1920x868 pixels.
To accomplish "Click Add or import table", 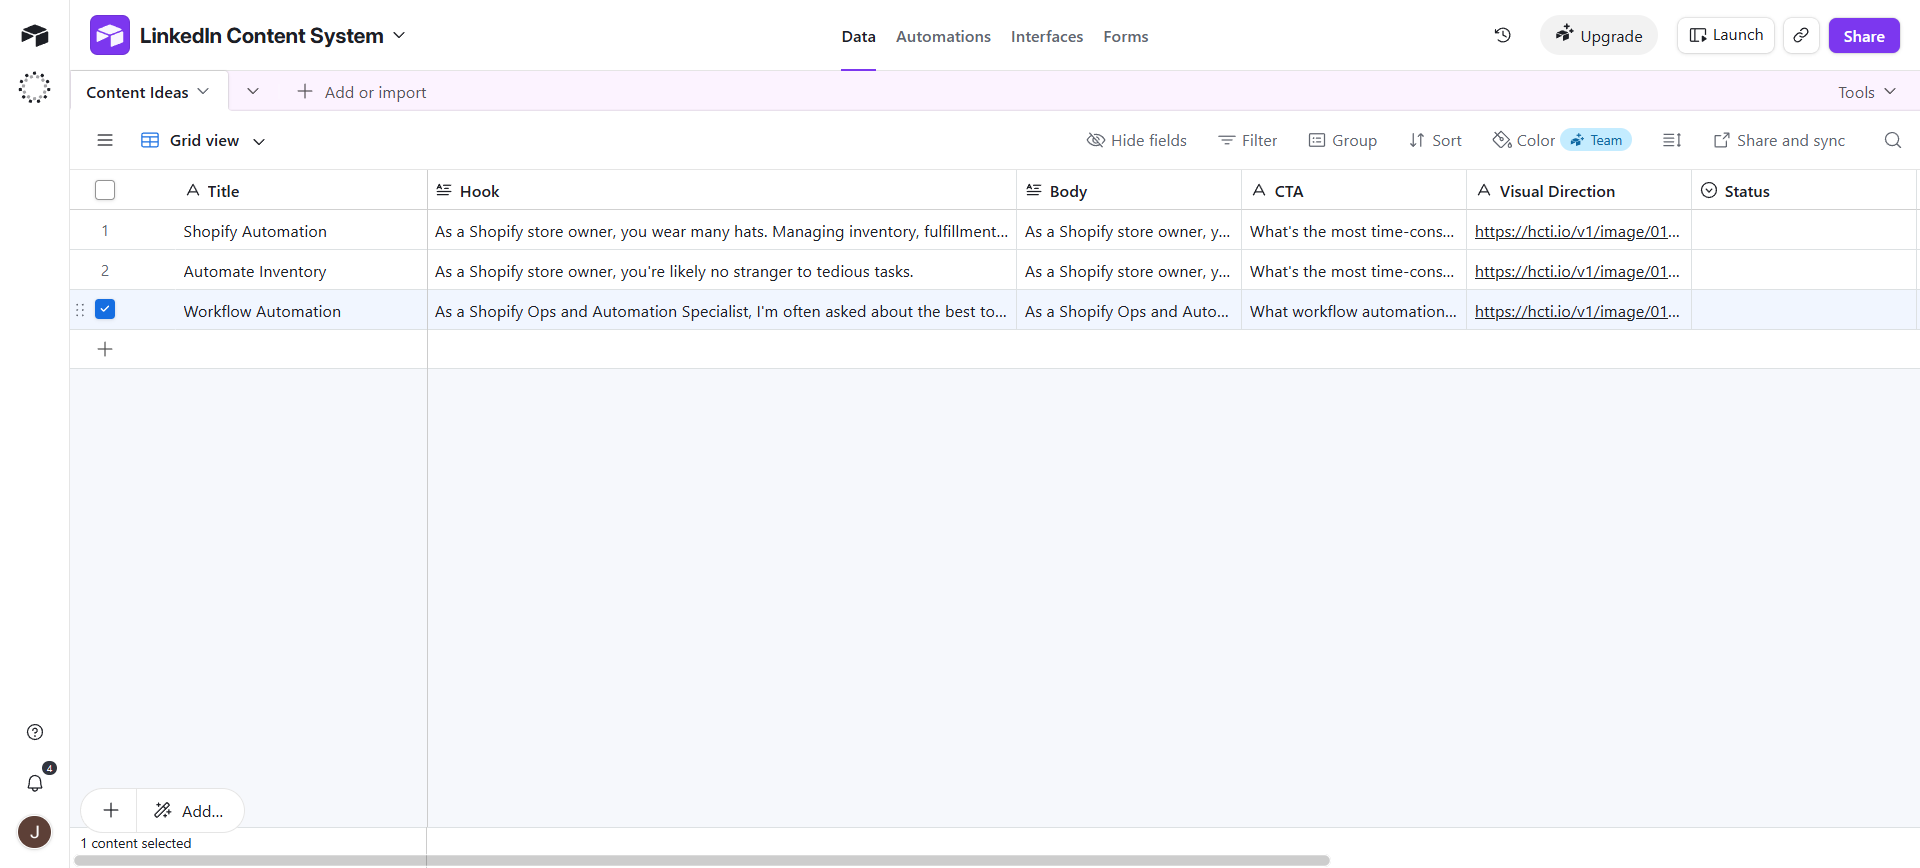I will tap(362, 92).
